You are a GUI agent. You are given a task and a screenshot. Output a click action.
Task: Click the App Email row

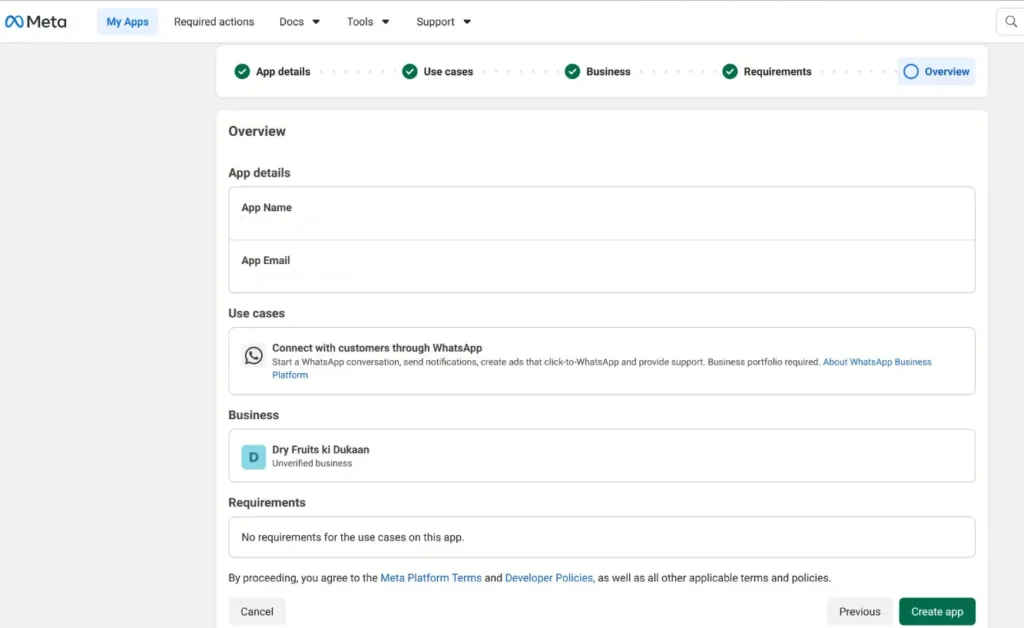pos(601,266)
